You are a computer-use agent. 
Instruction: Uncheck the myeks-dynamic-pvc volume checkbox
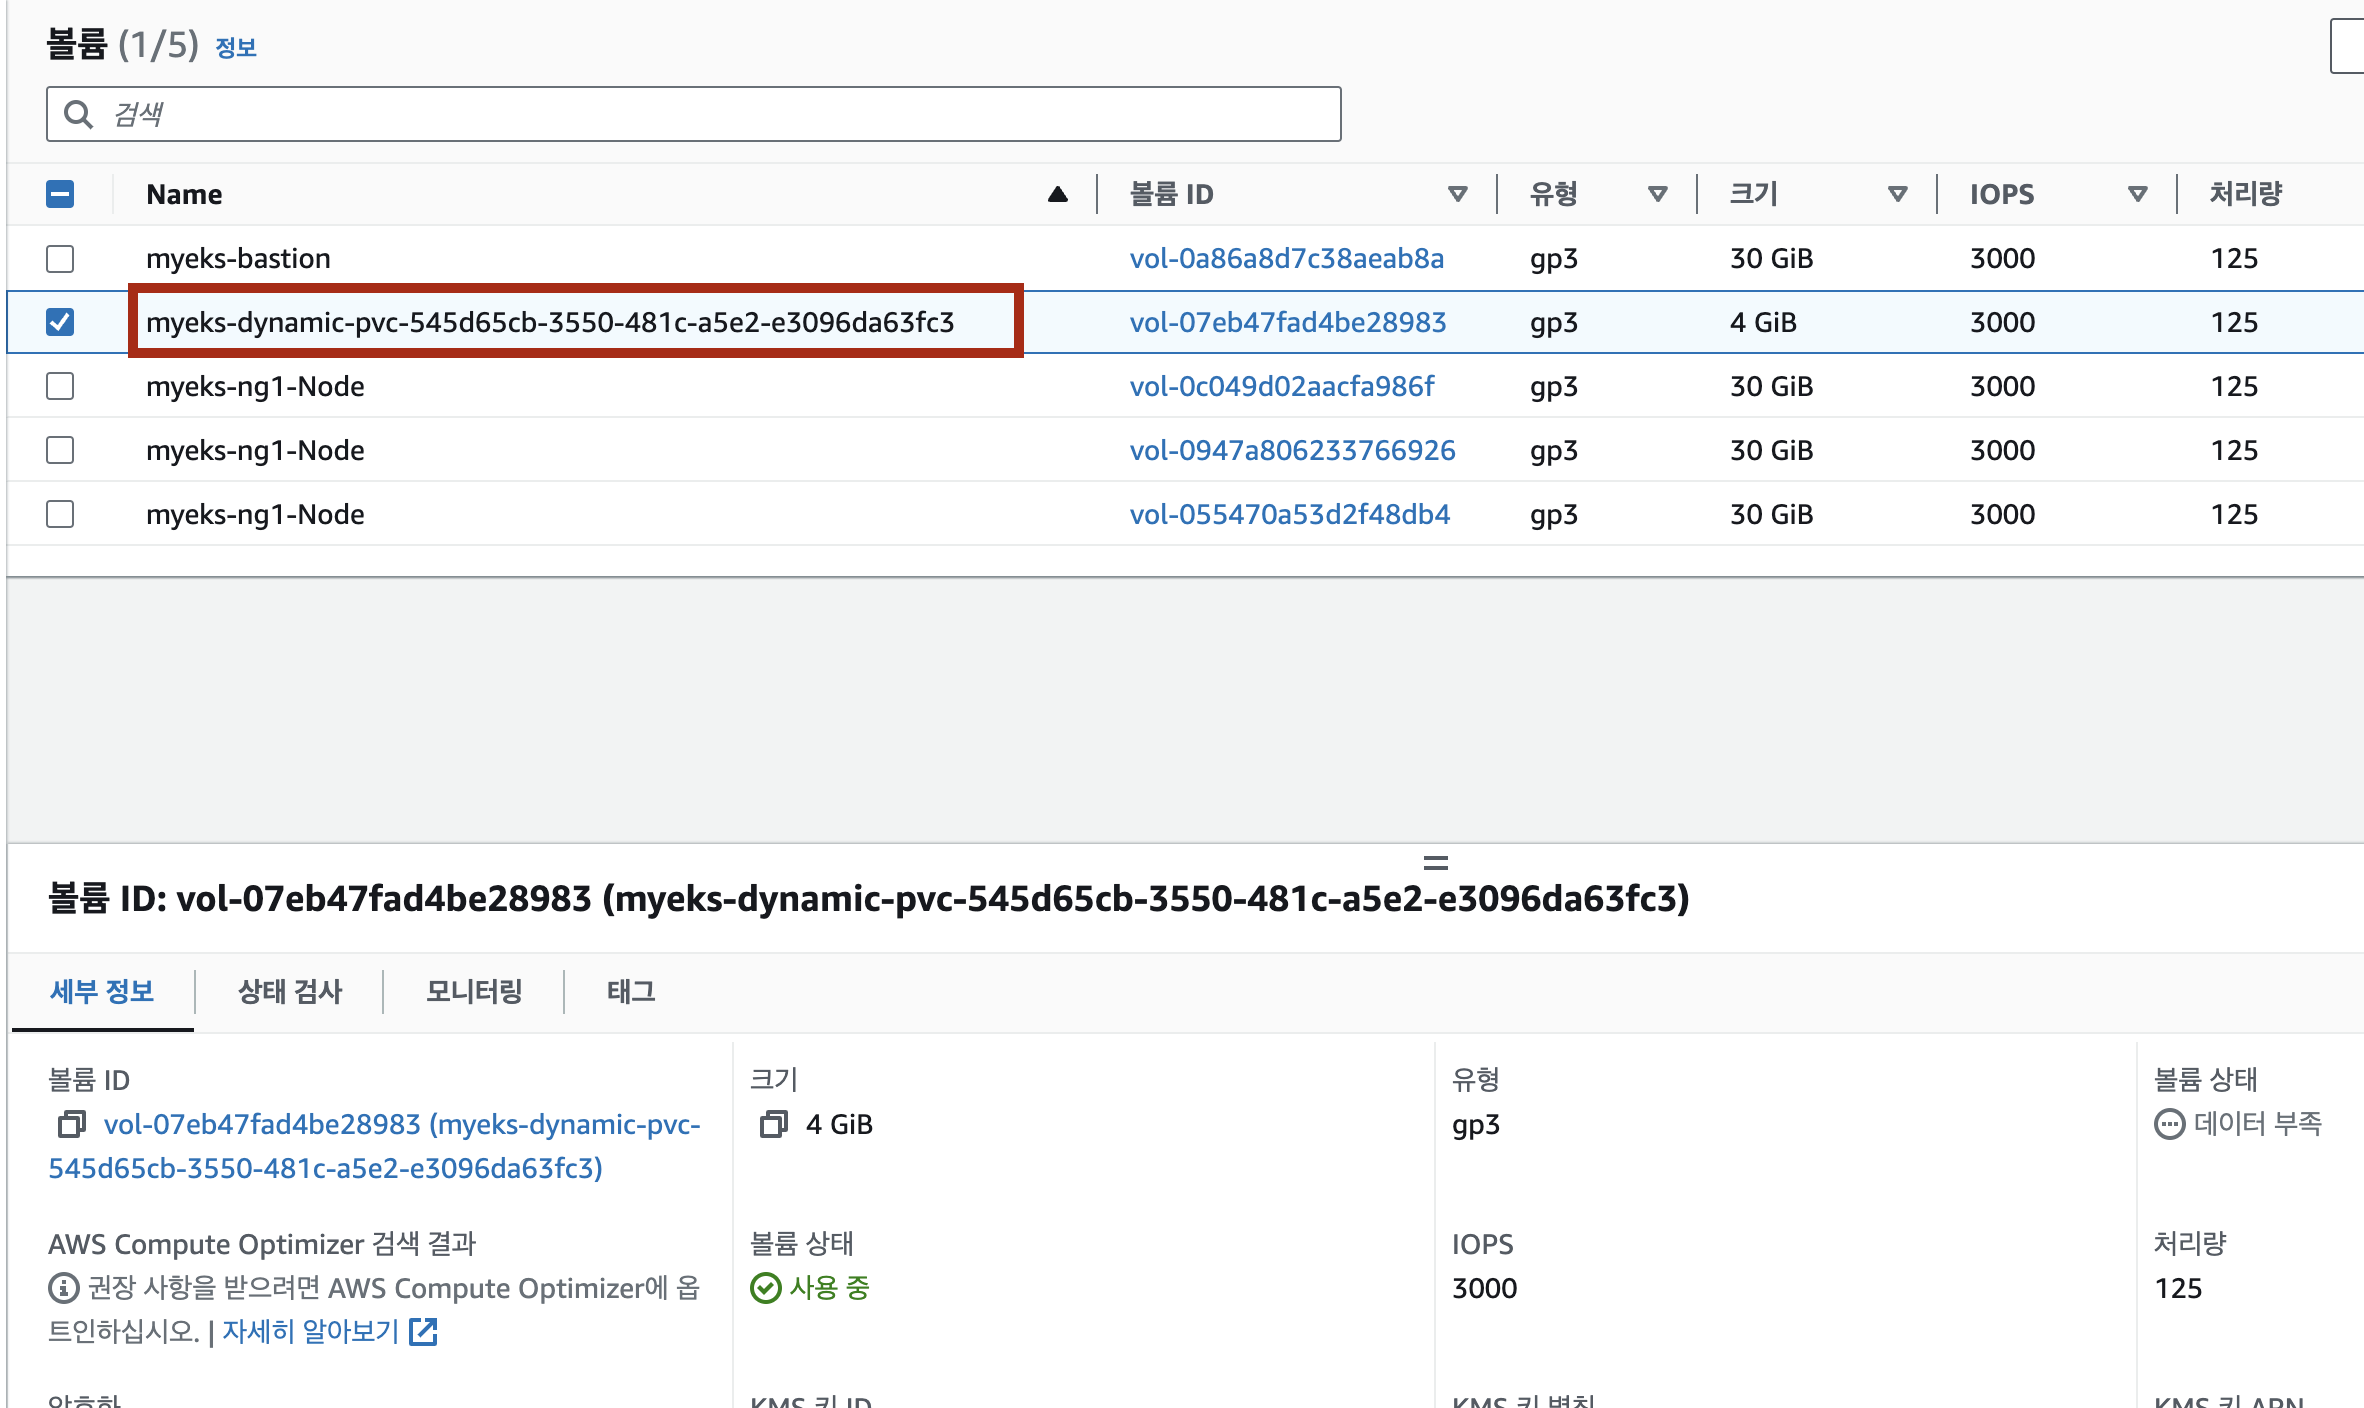click(60, 322)
